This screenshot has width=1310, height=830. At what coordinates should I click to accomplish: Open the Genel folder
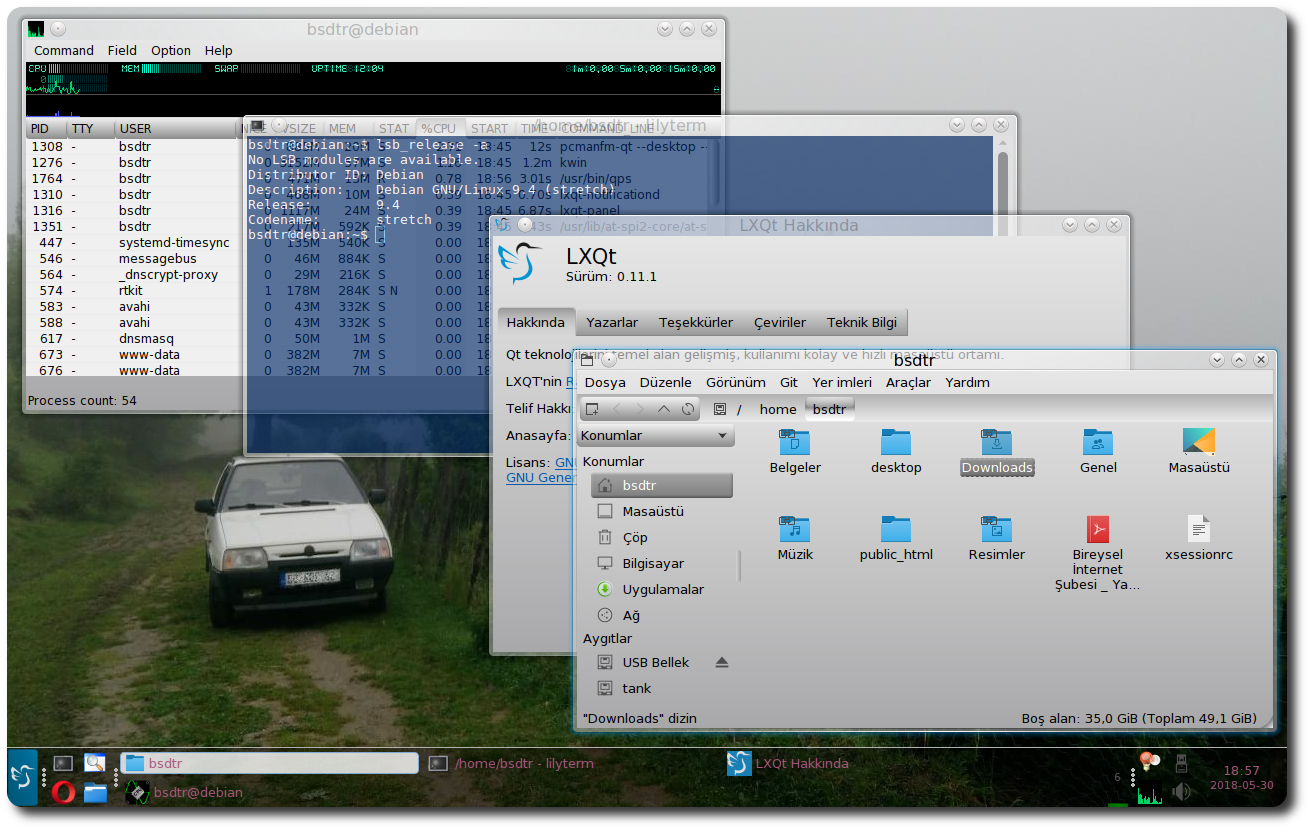click(1098, 451)
